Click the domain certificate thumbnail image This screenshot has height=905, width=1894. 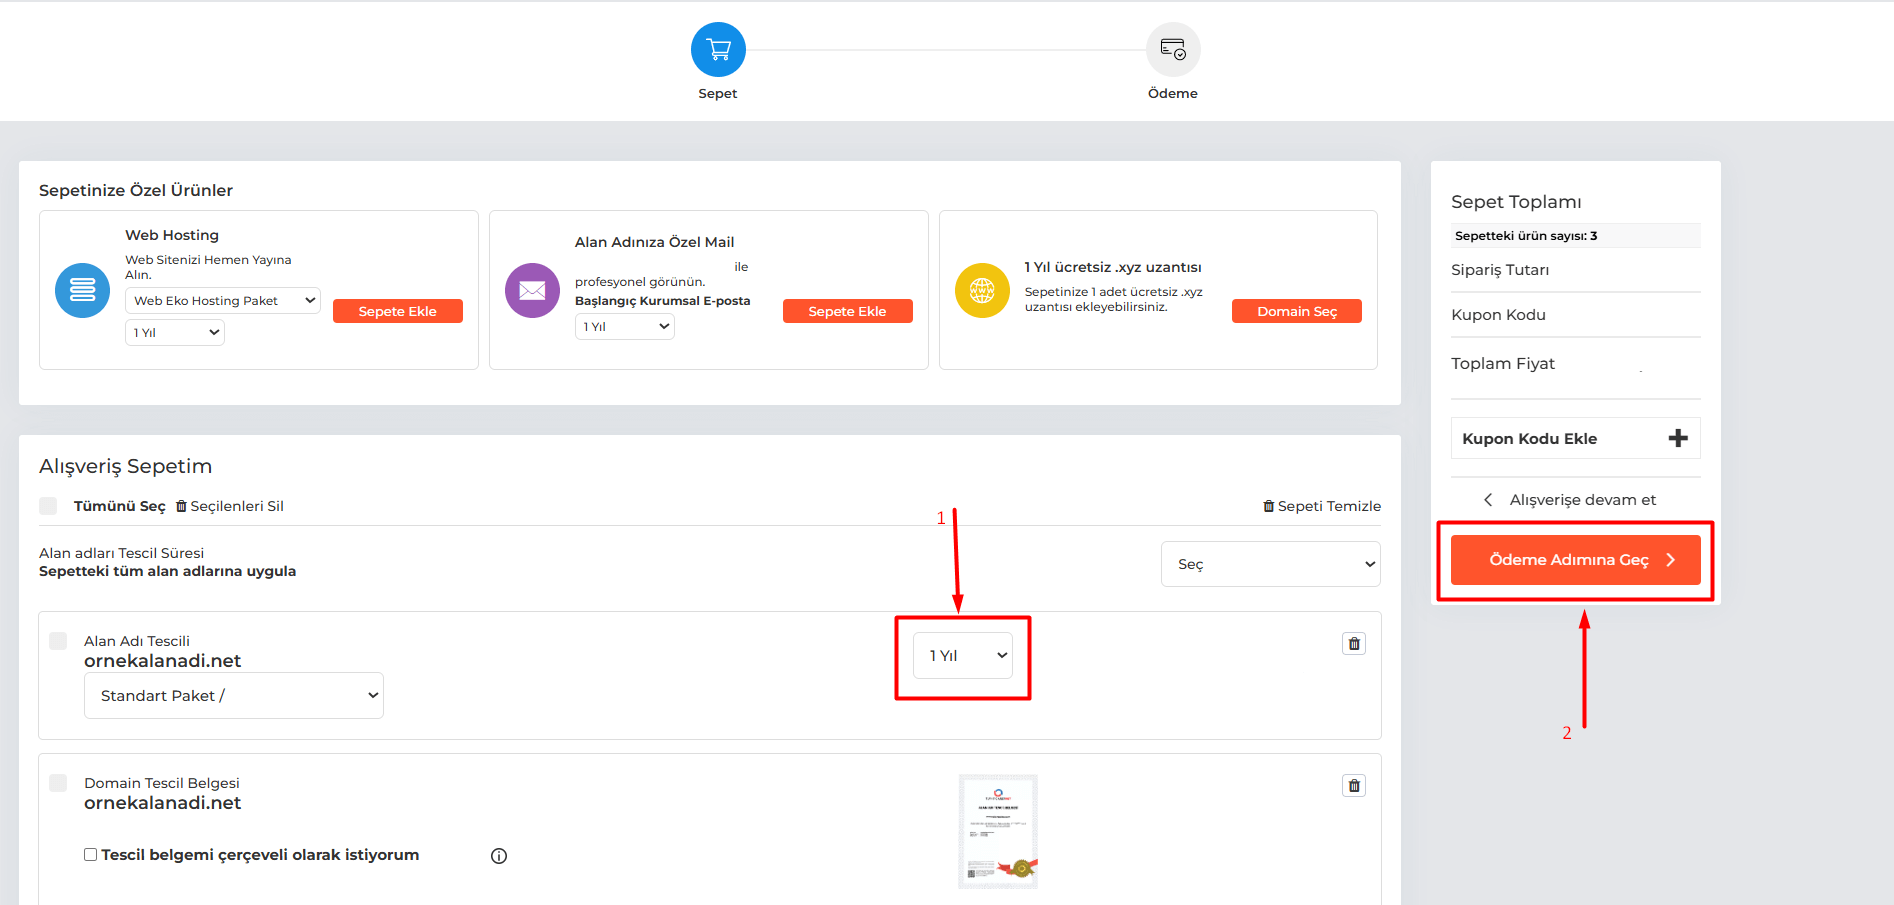click(x=997, y=831)
